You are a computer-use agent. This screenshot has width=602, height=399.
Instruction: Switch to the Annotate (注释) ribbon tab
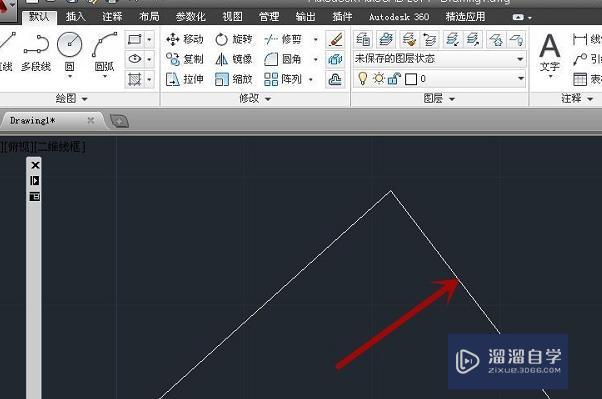(112, 17)
